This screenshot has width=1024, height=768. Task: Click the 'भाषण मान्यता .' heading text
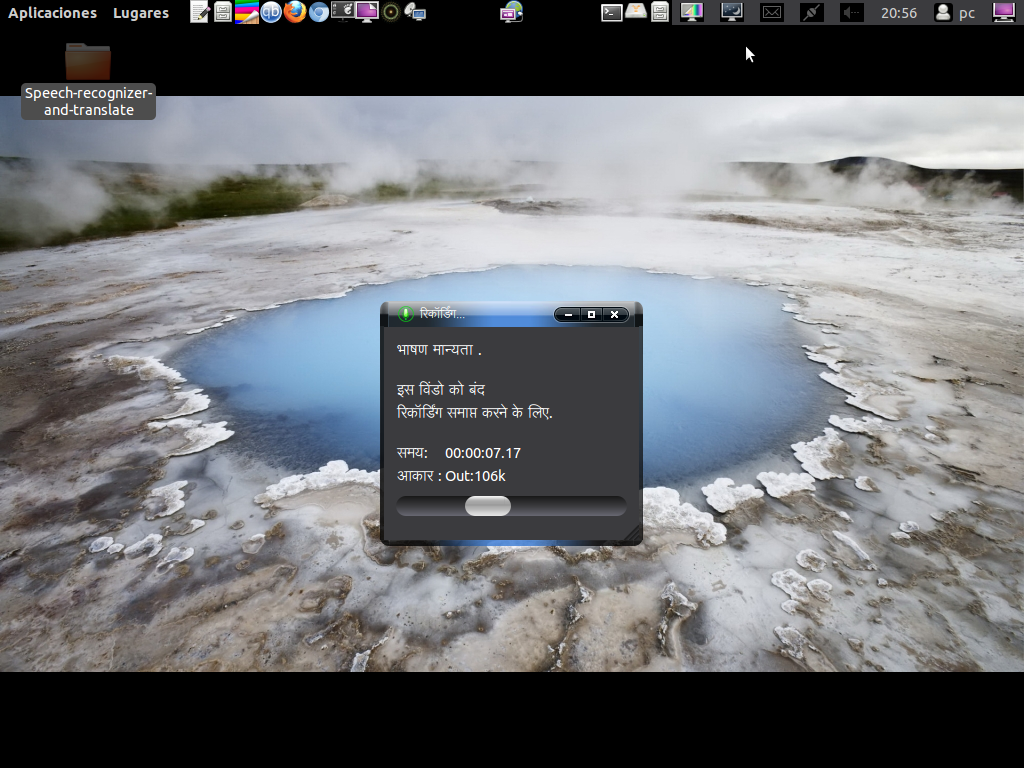click(439, 350)
